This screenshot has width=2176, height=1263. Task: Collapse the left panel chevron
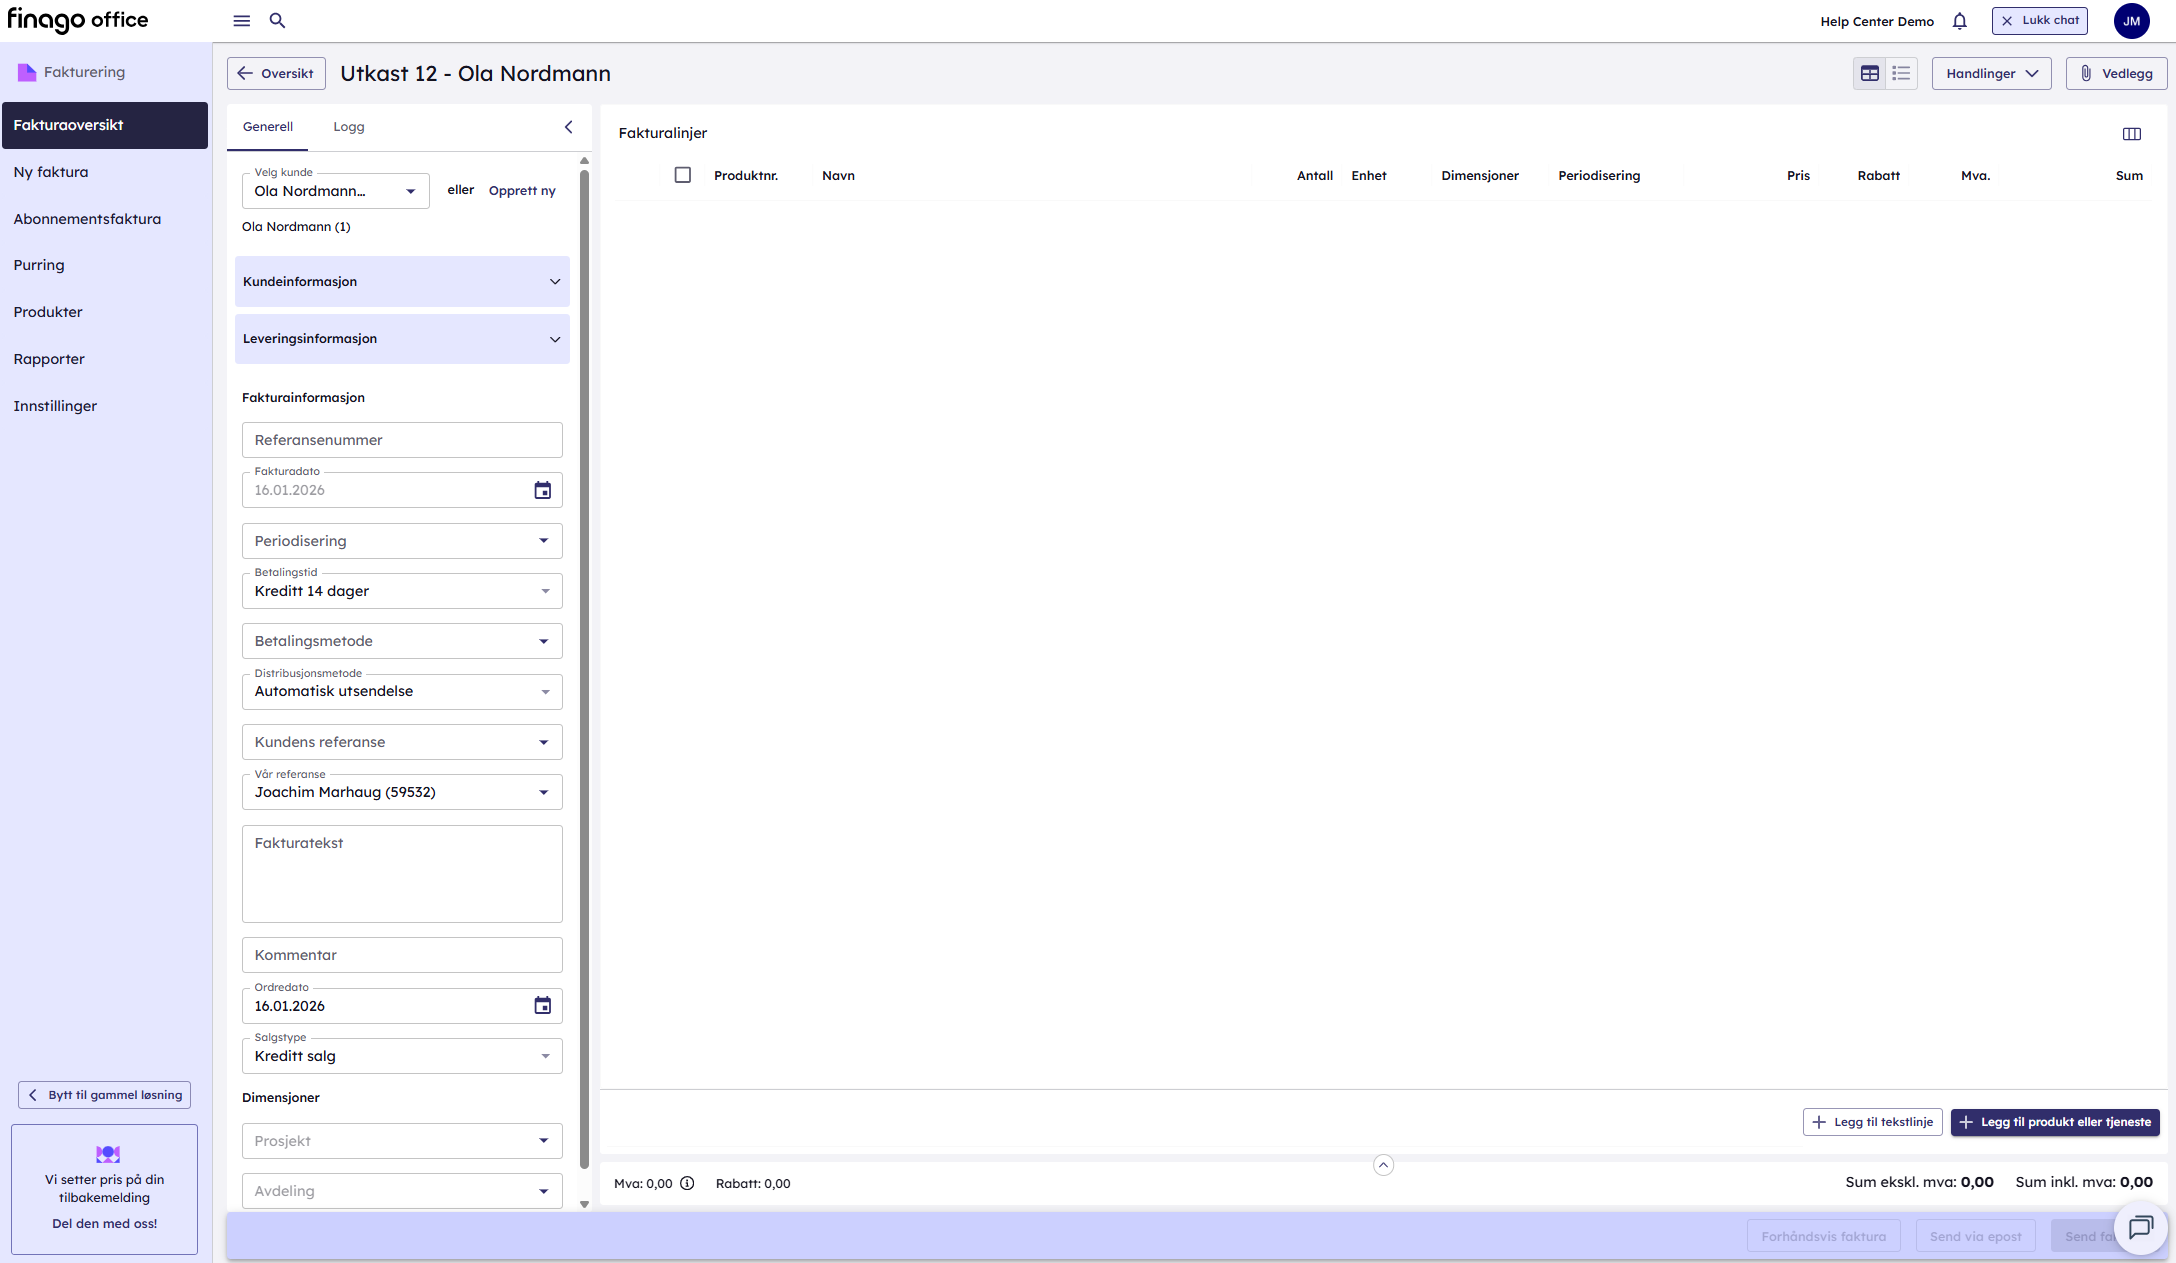pos(568,127)
